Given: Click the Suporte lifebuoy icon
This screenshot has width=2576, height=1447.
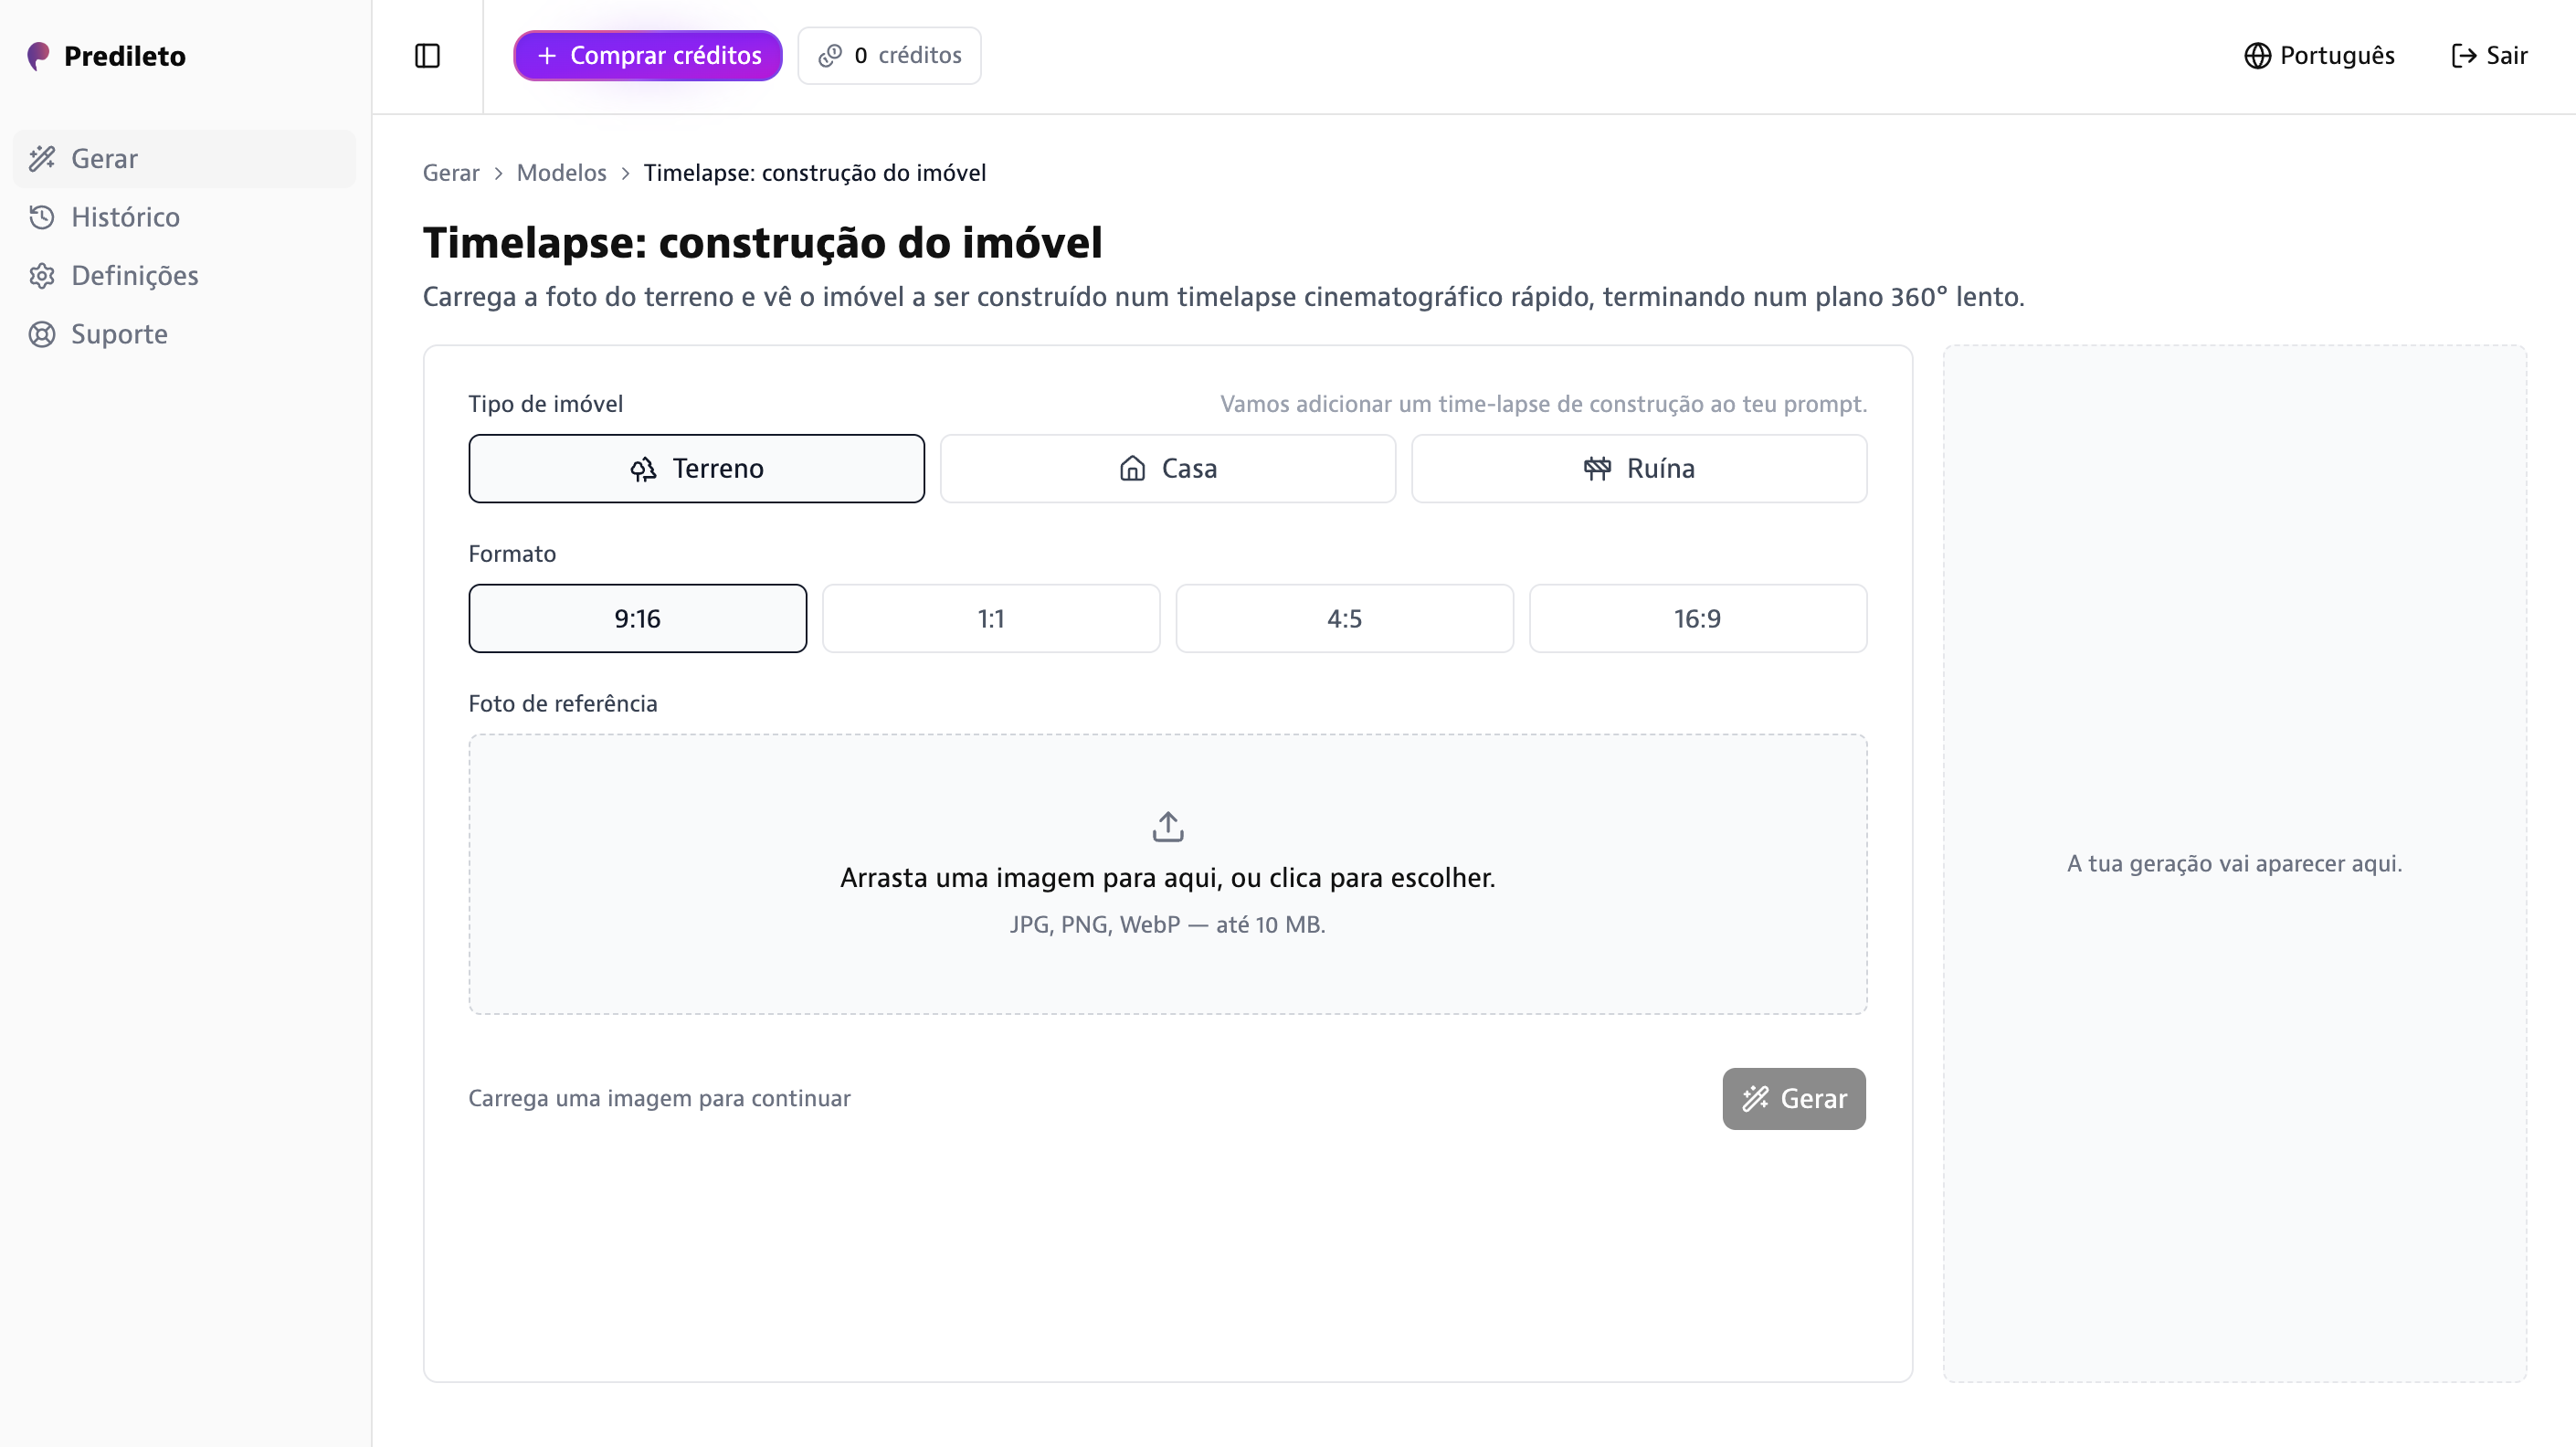Looking at the screenshot, I should pos(42,334).
